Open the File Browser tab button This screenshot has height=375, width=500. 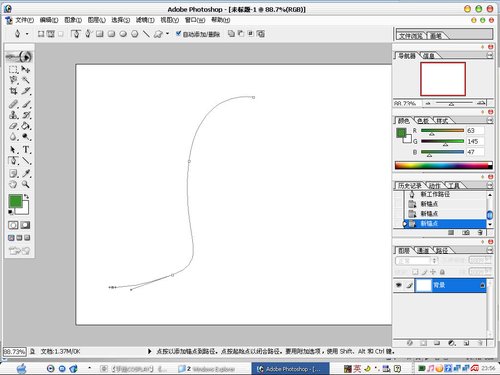click(411, 36)
